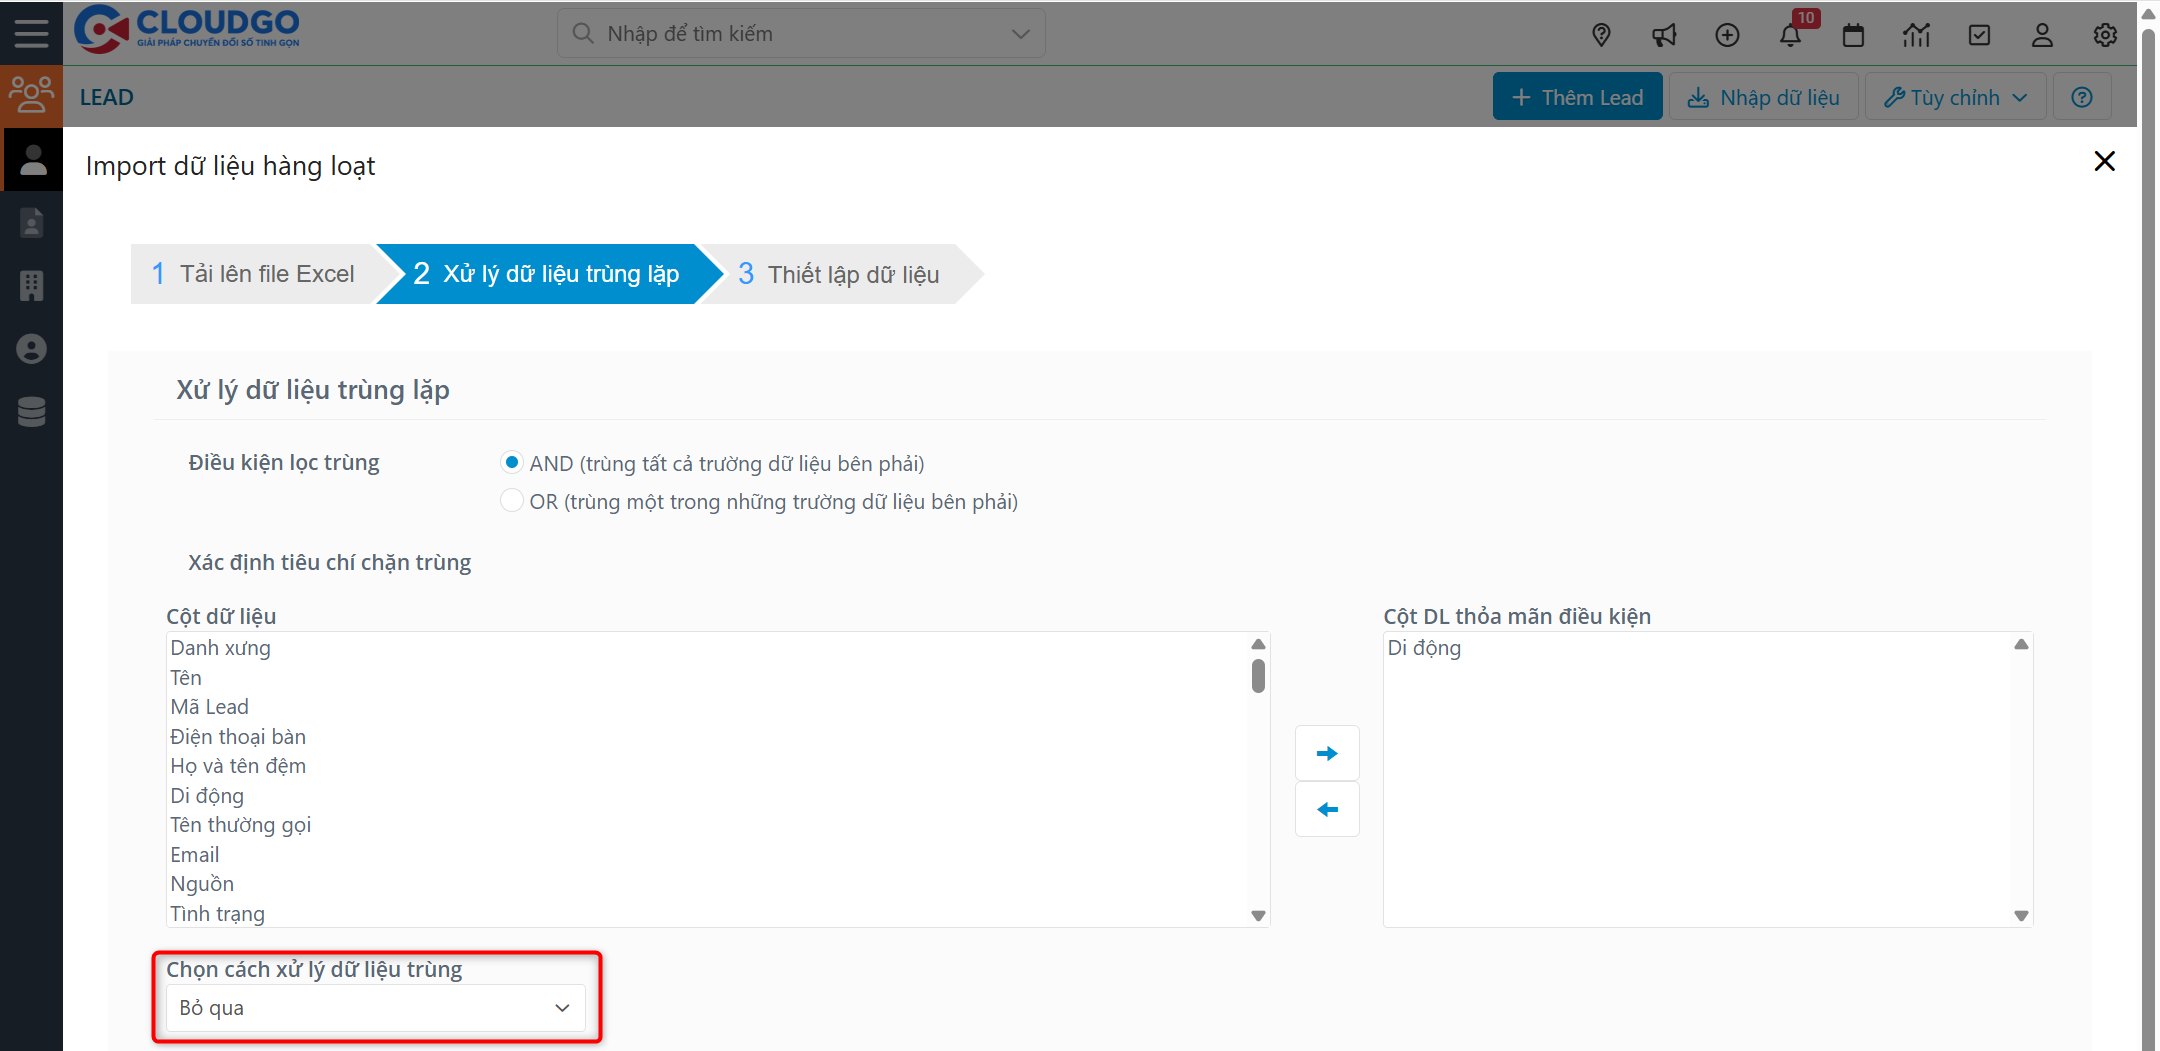Select the AND duplicate filter condition
2160x1051 pixels.
[x=512, y=462]
